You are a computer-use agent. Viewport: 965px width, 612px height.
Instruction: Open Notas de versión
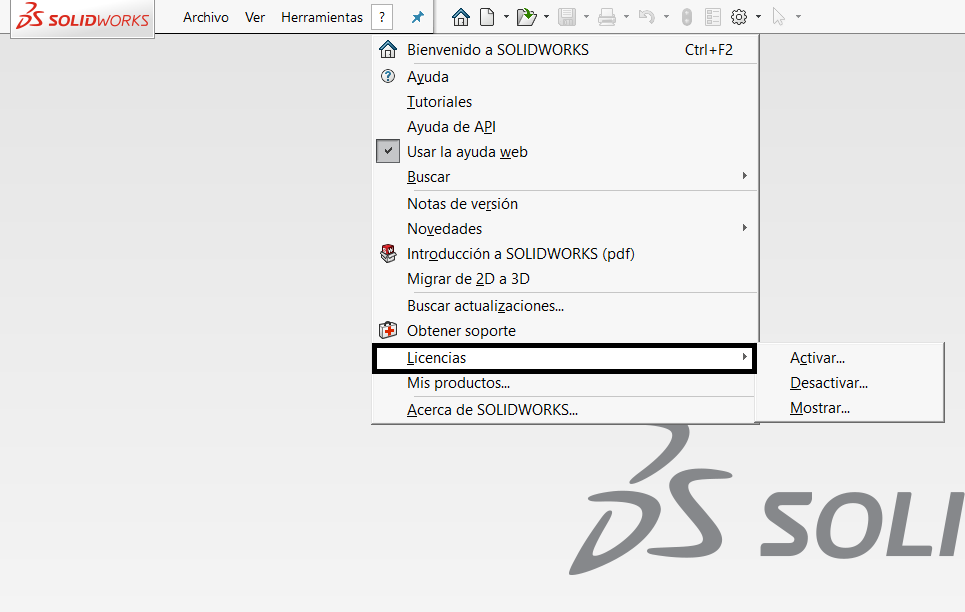[x=564, y=203]
